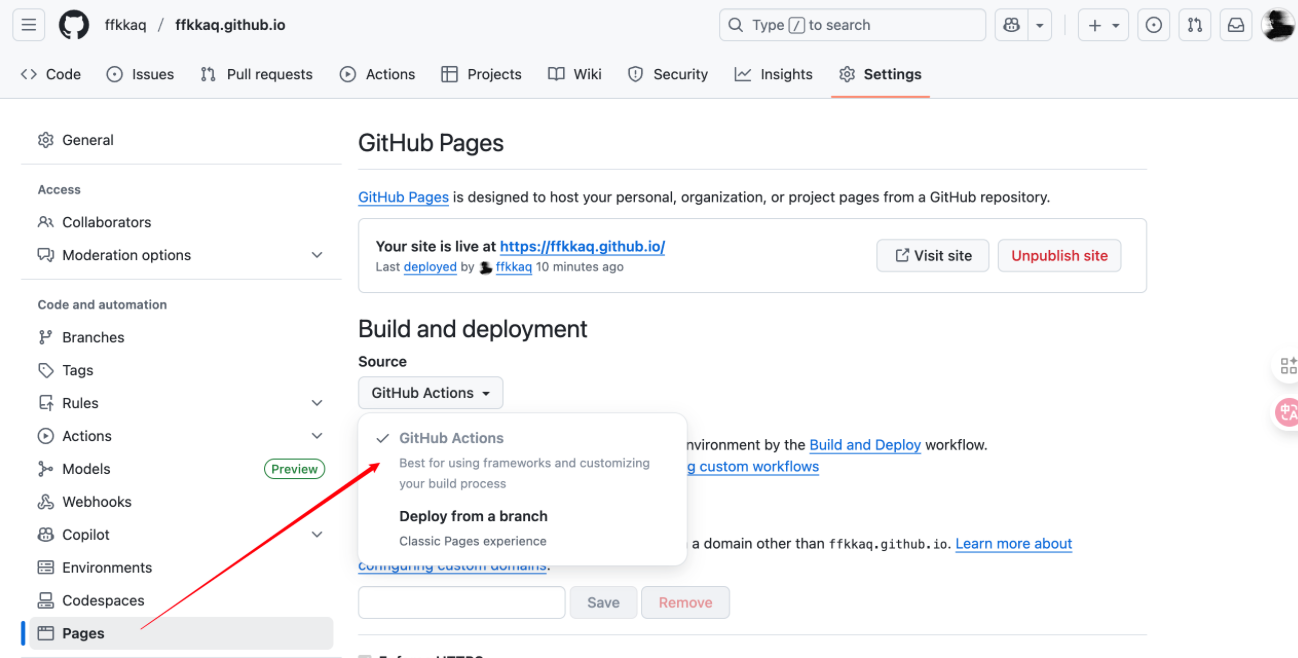Switch to the Actions tab
Screen dimensions: 1298x658
click(x=377, y=74)
